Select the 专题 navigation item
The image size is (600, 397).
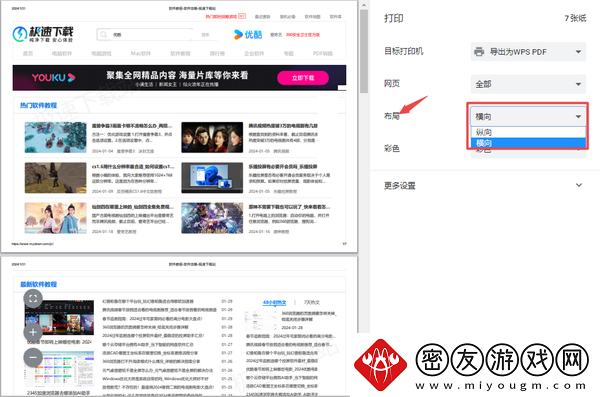[289, 53]
